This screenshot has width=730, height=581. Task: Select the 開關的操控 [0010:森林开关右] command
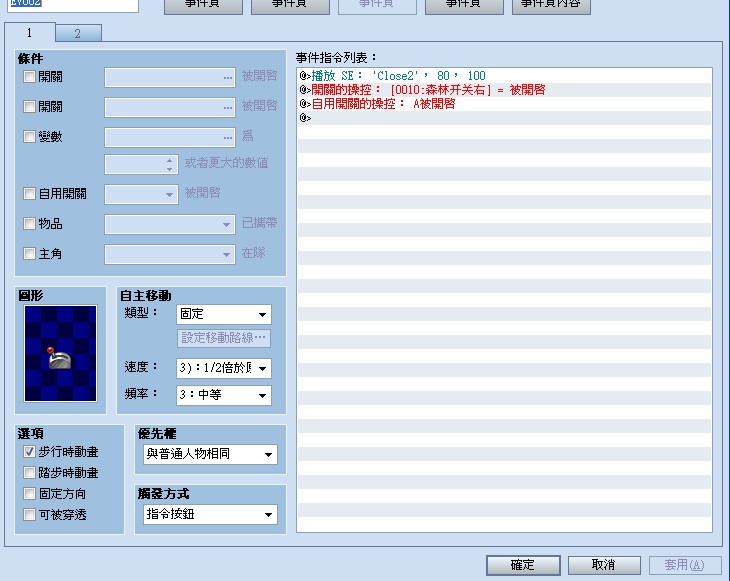505,90
